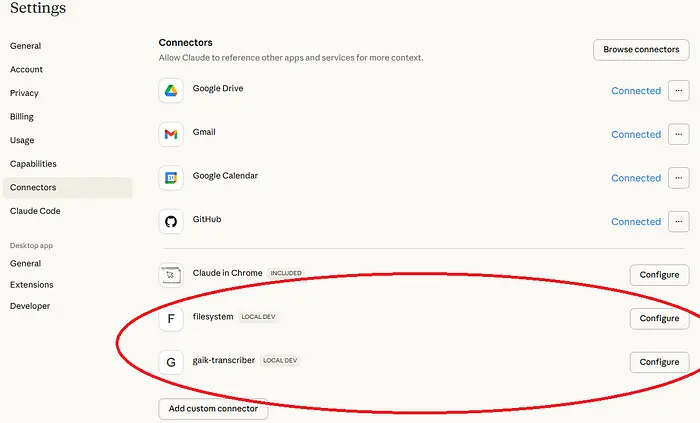
Task: Click the Google Calendar connector icon
Action: pyautogui.click(x=171, y=178)
